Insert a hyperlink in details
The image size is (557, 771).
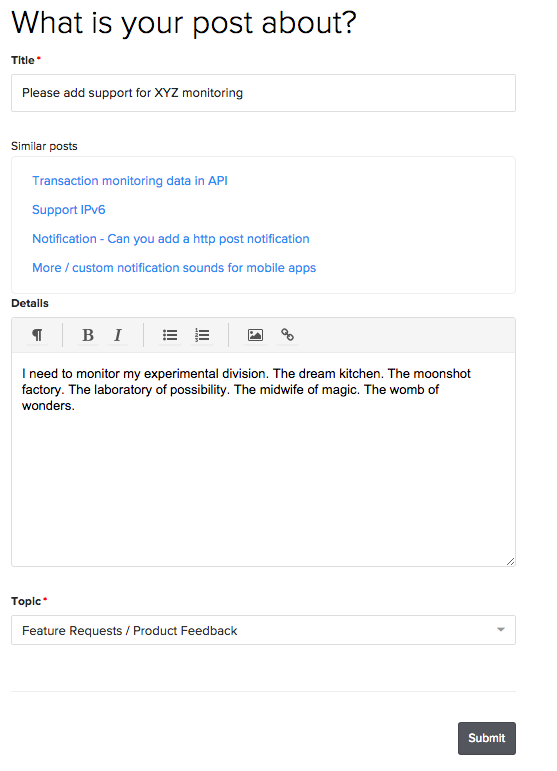click(287, 335)
